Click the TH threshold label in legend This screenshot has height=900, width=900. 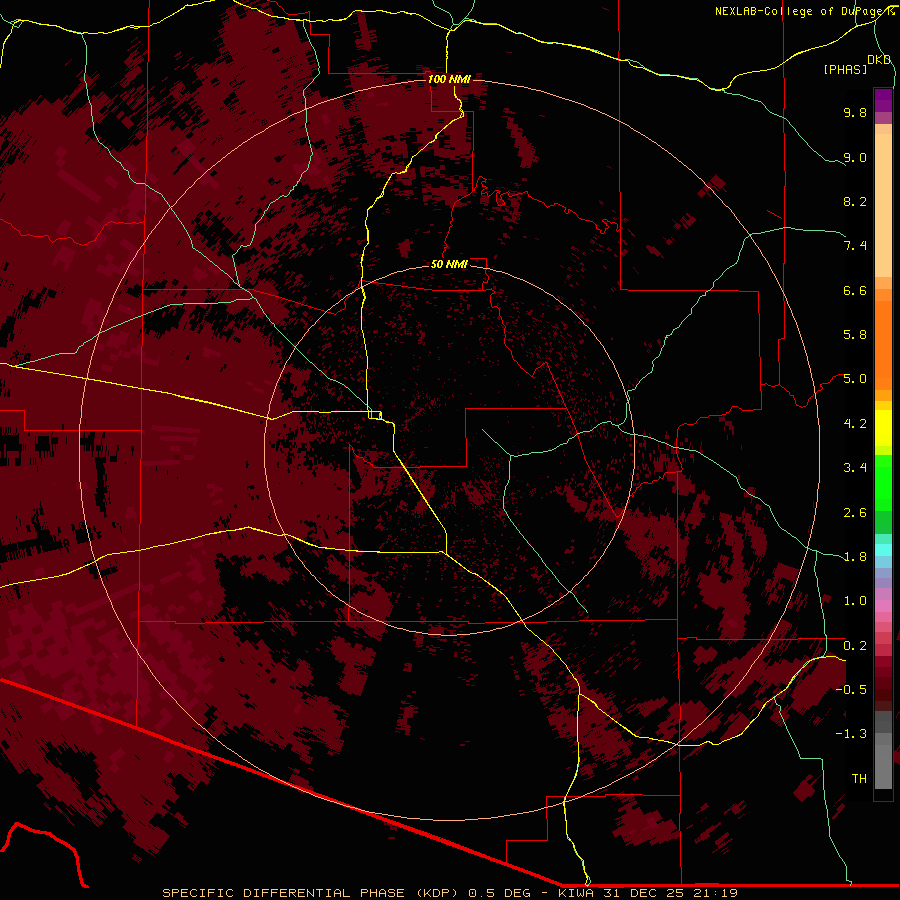pyautogui.click(x=859, y=779)
